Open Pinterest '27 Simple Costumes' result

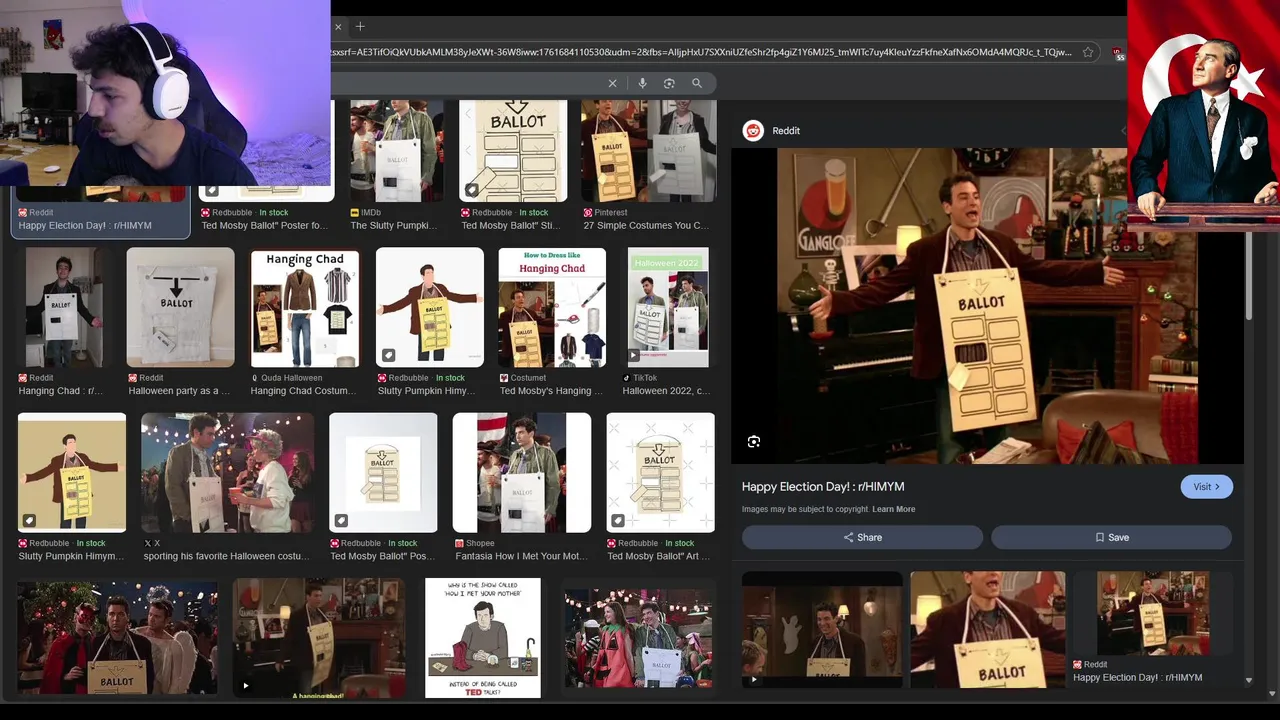pos(649,151)
